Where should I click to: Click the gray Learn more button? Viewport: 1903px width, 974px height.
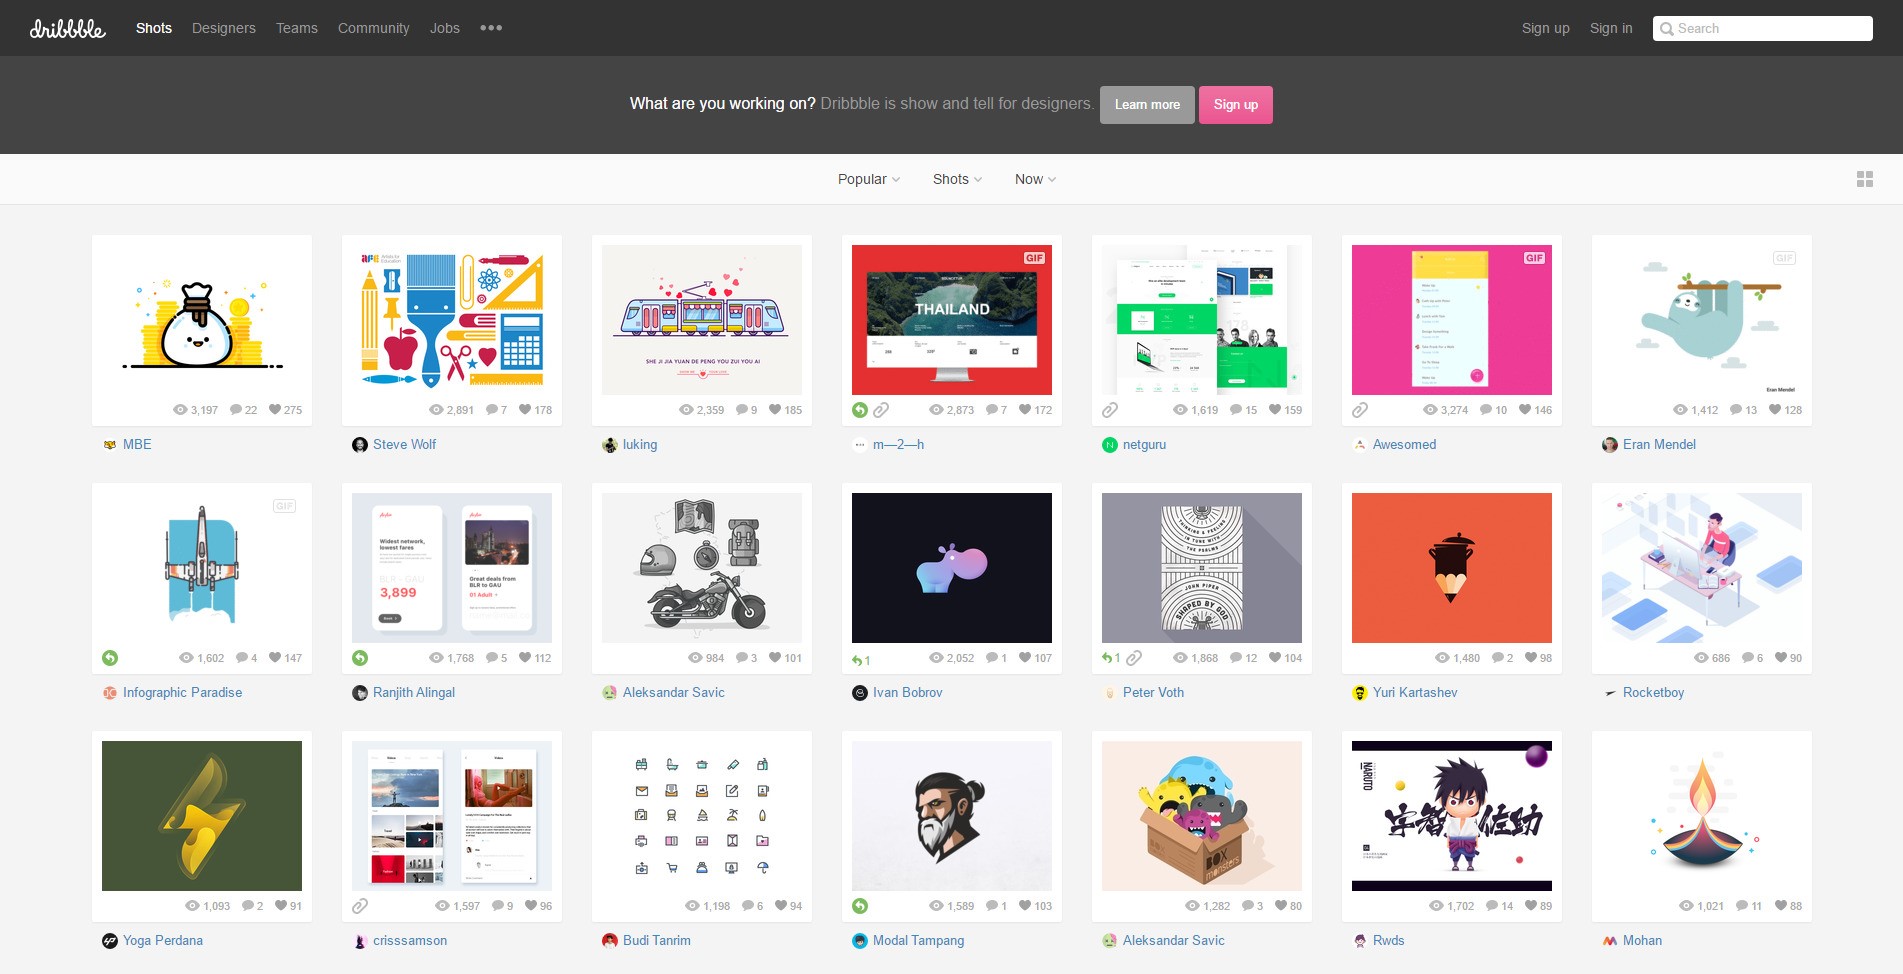click(1147, 105)
